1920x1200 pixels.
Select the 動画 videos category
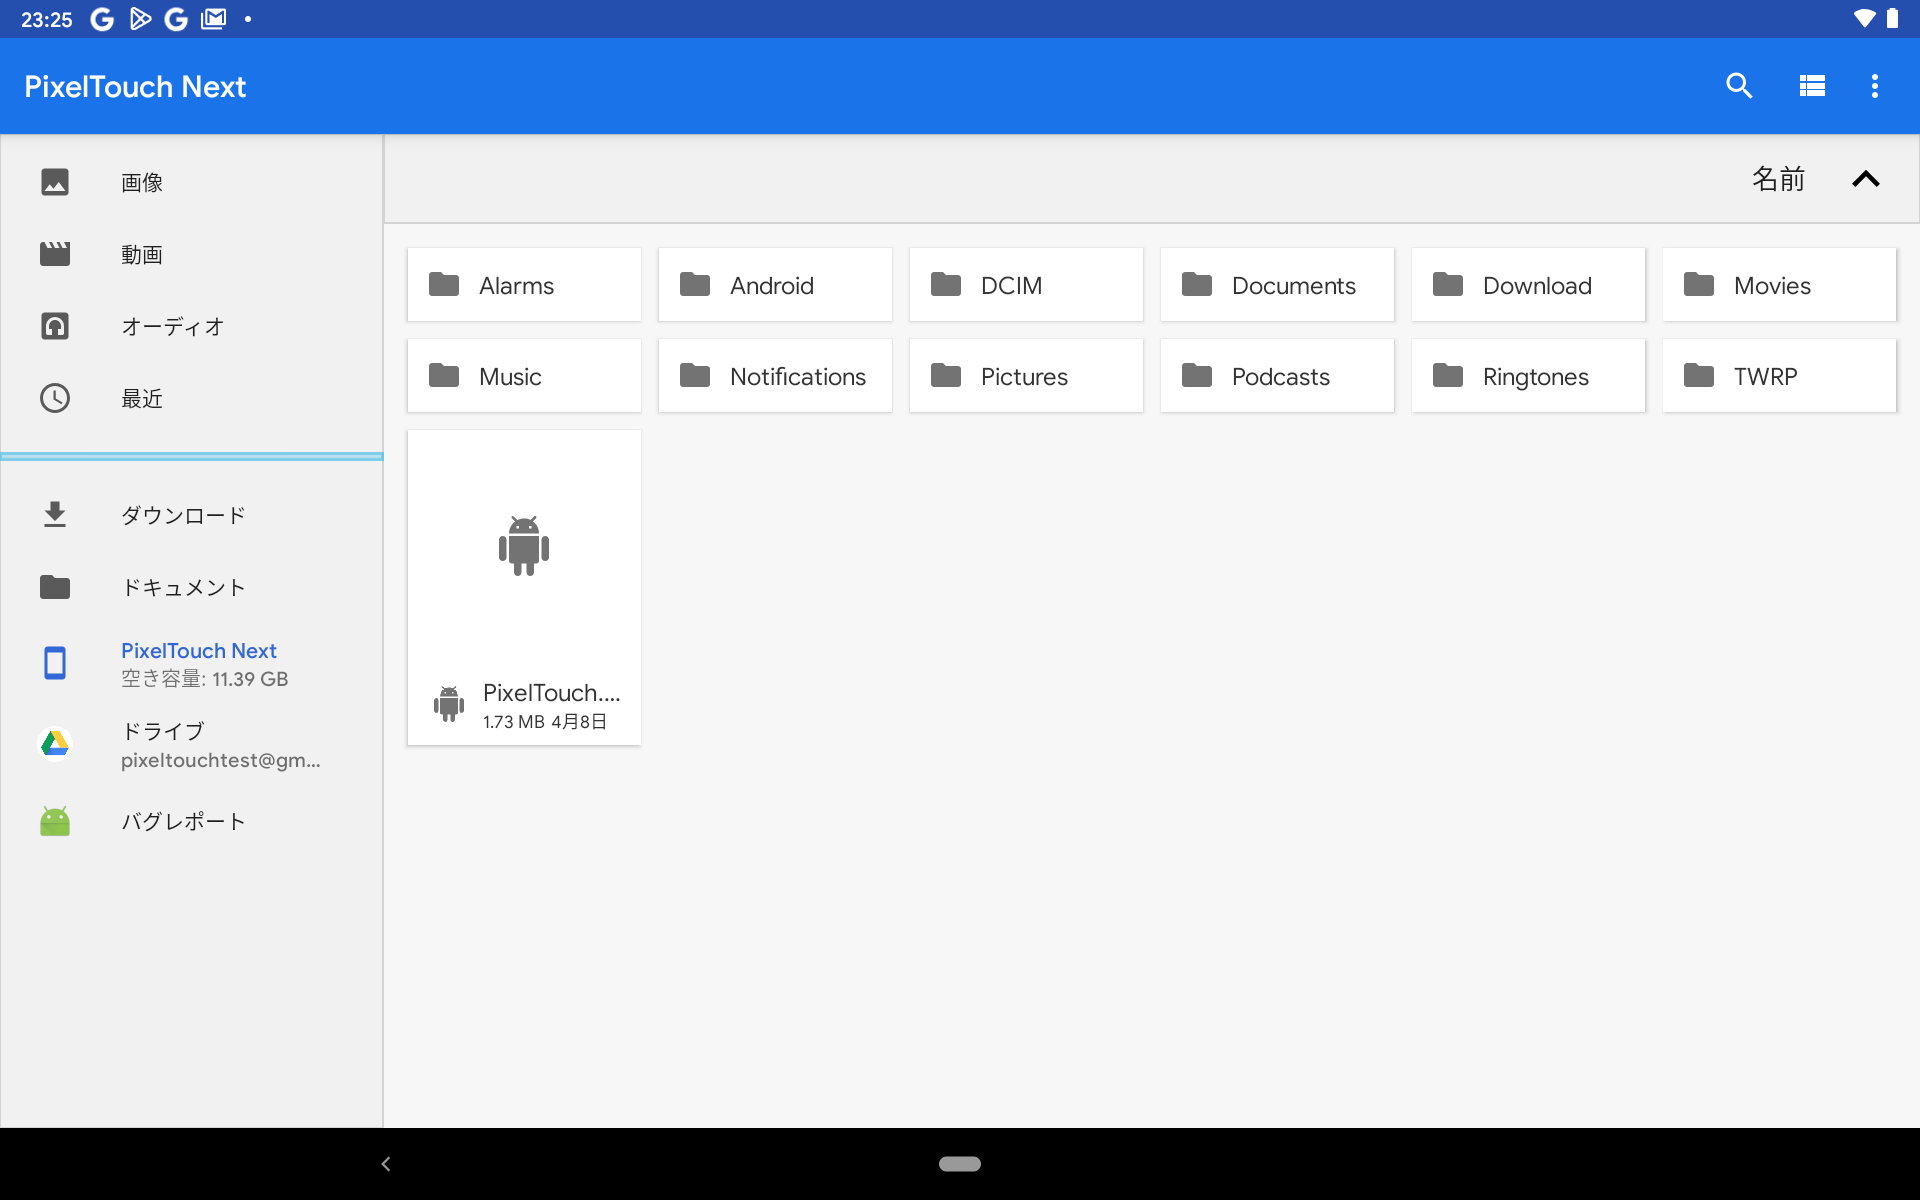[x=142, y=254]
